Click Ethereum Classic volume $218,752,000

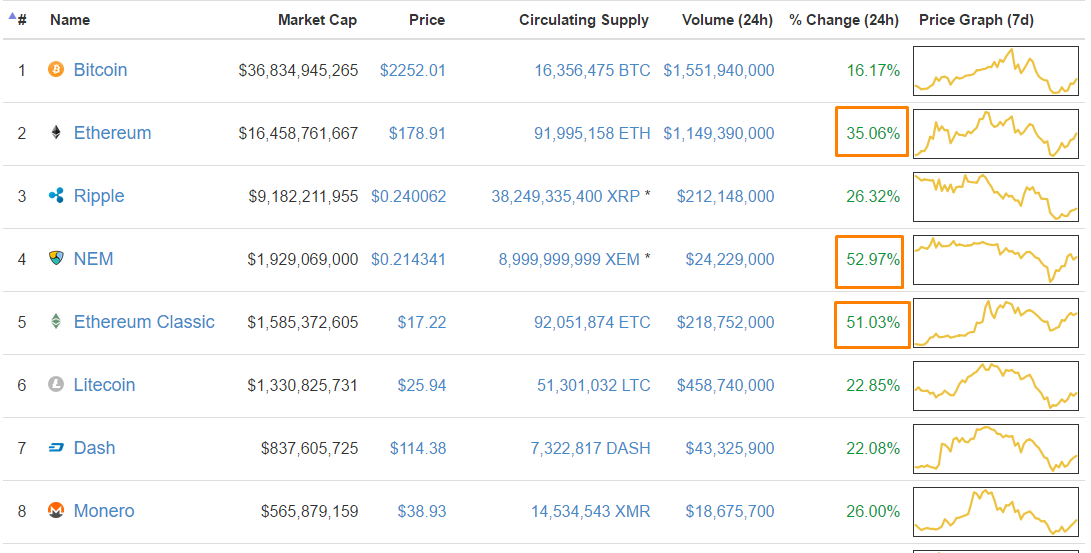pos(726,323)
